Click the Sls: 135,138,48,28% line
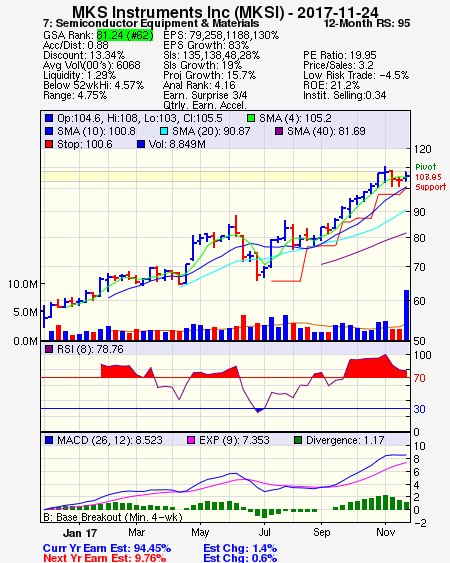This screenshot has height=563, width=450. (x=212, y=55)
